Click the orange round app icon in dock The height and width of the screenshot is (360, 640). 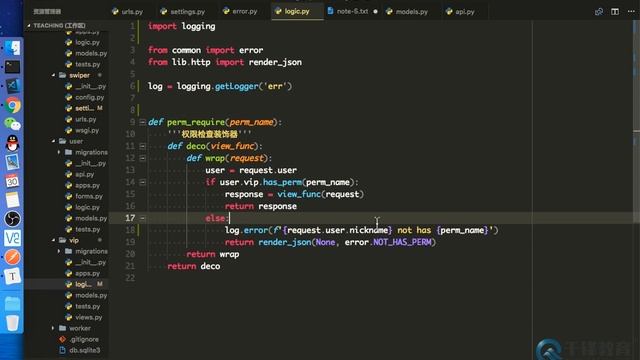(x=12, y=257)
